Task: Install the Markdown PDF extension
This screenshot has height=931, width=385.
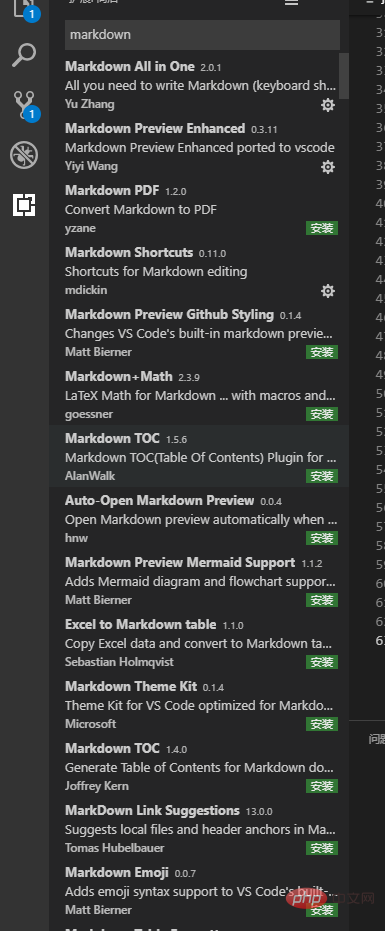Action: point(322,228)
